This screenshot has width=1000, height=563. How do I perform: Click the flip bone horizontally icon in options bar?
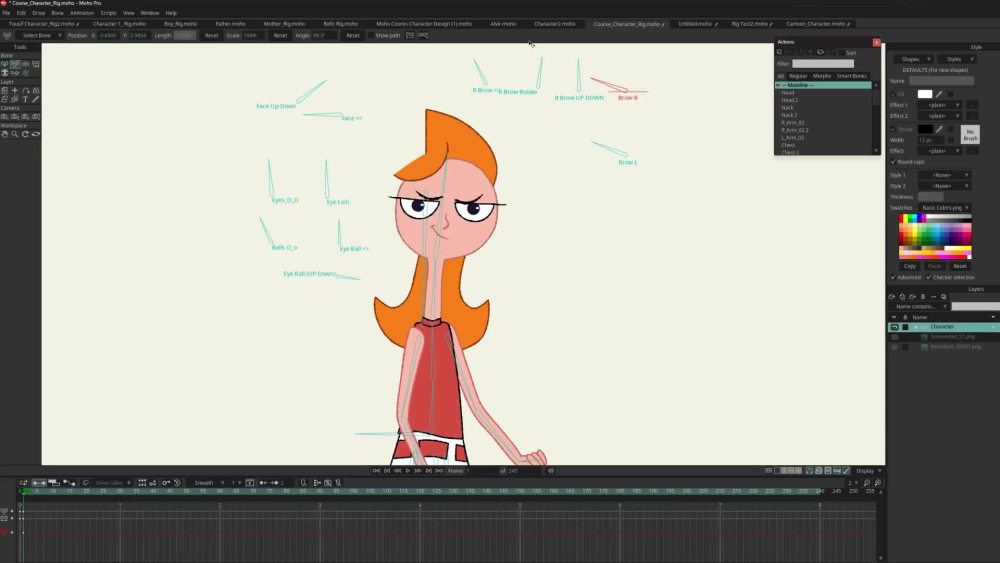(x=410, y=35)
